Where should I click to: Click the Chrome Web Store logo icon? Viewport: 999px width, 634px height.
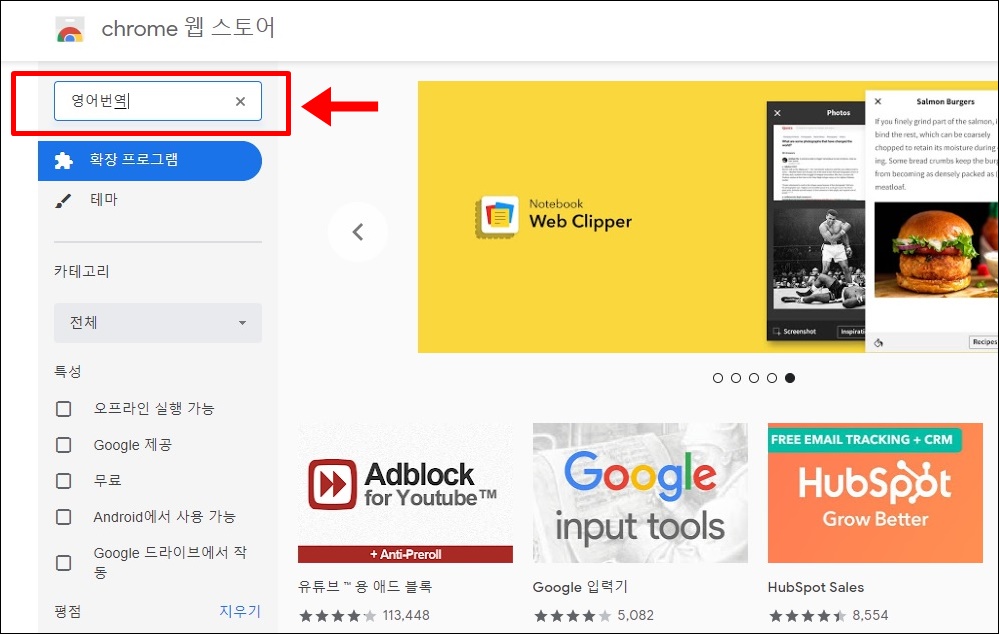click(x=70, y=30)
